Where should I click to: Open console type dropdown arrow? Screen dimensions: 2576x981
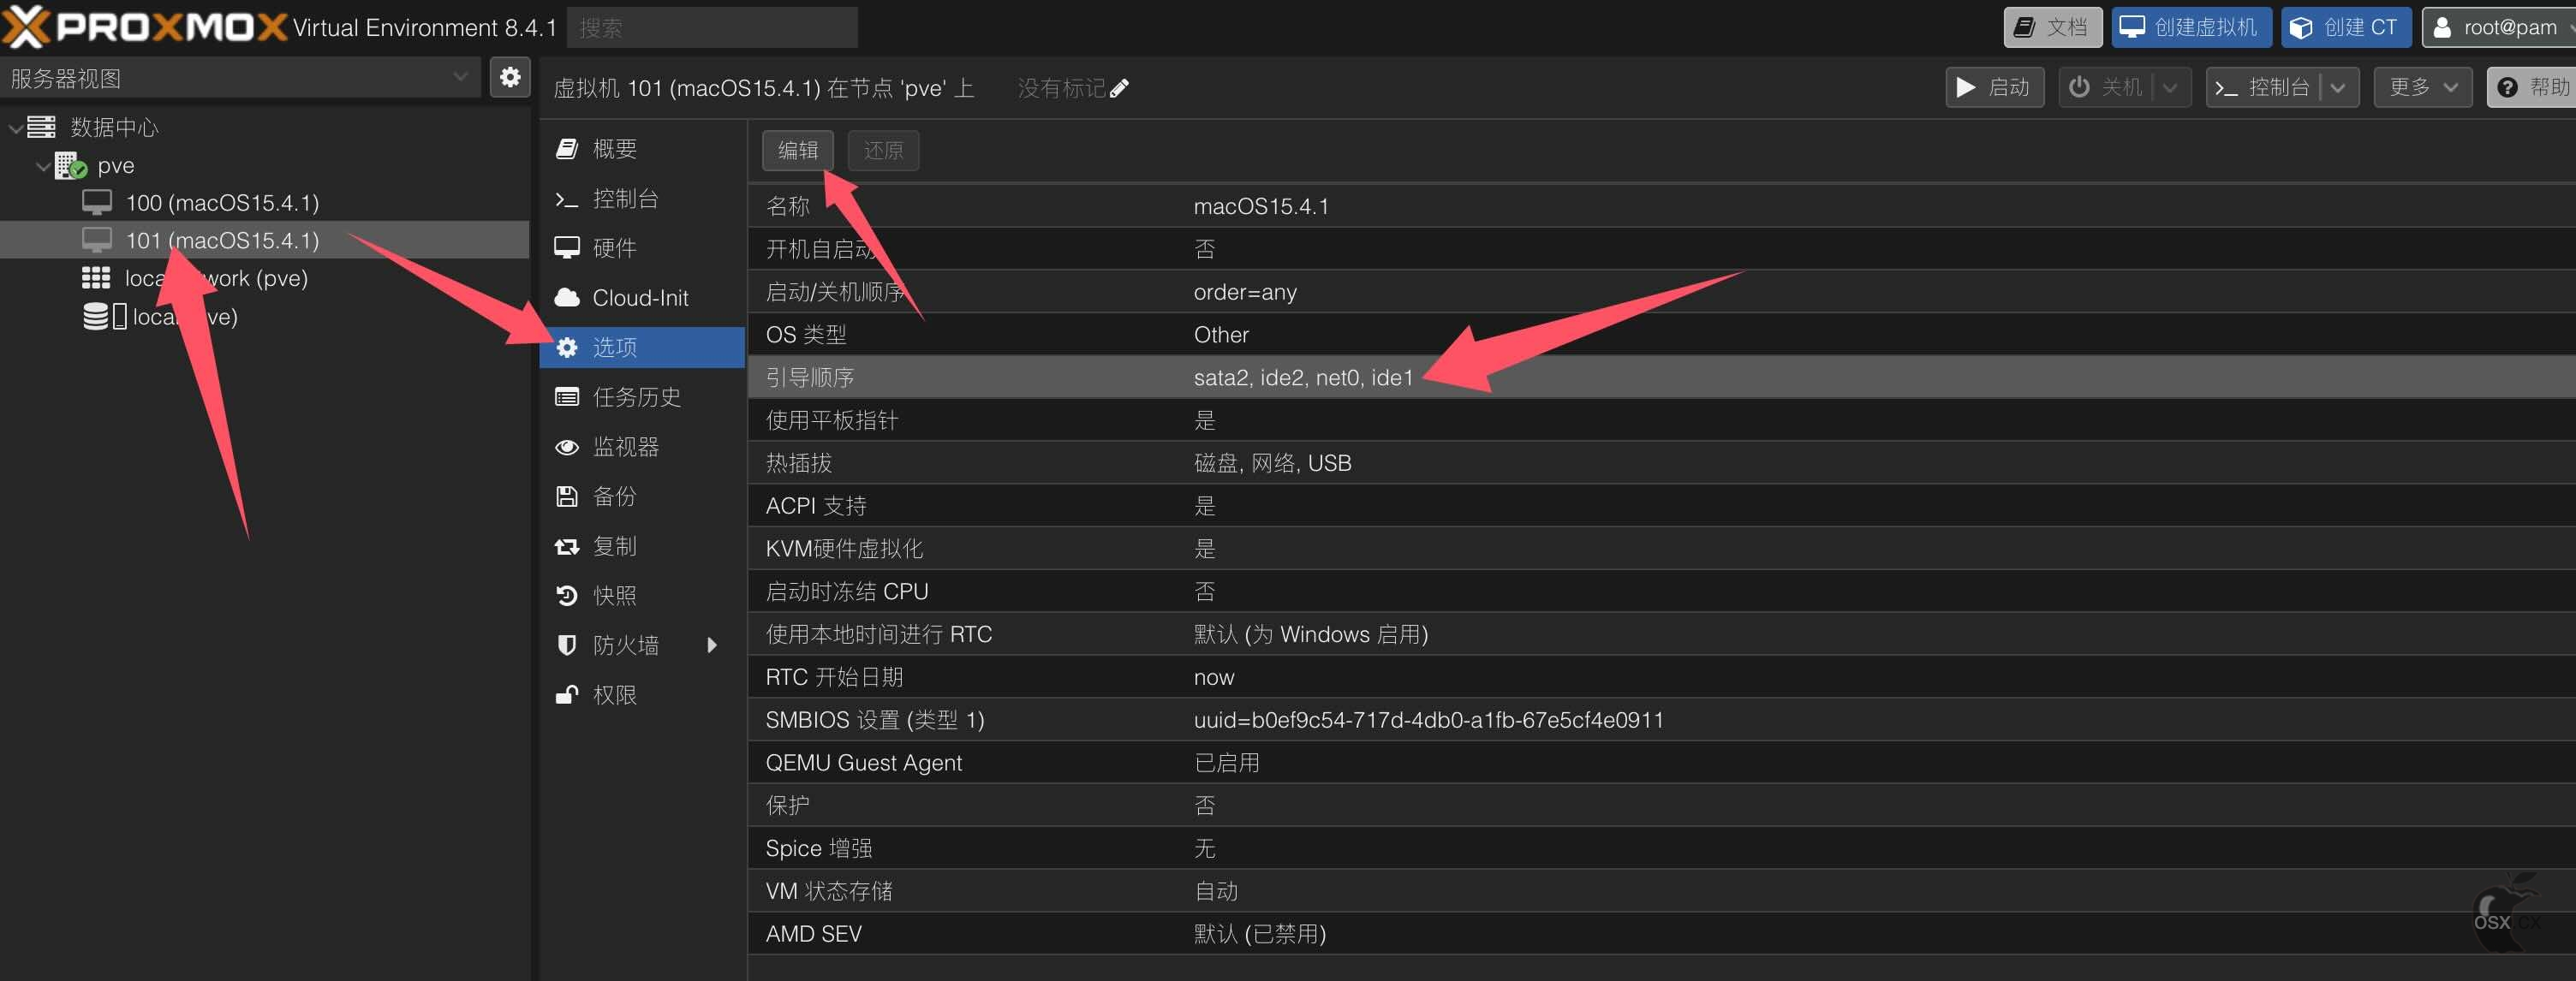coord(2338,88)
